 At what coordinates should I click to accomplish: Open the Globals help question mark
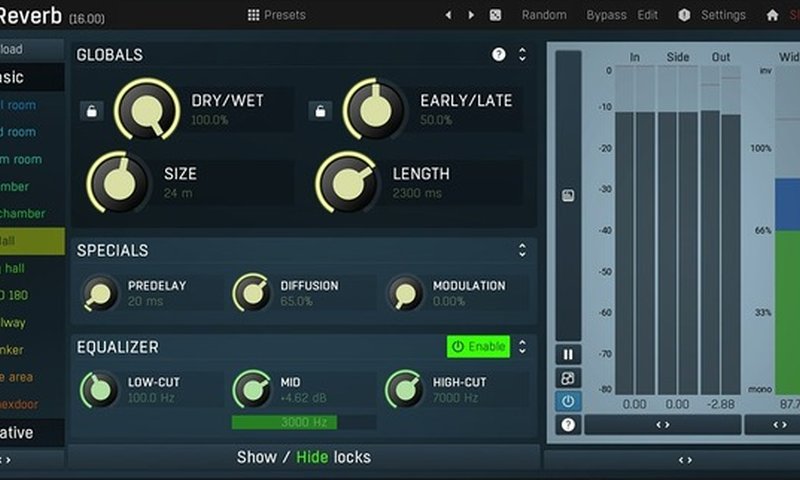(x=499, y=55)
